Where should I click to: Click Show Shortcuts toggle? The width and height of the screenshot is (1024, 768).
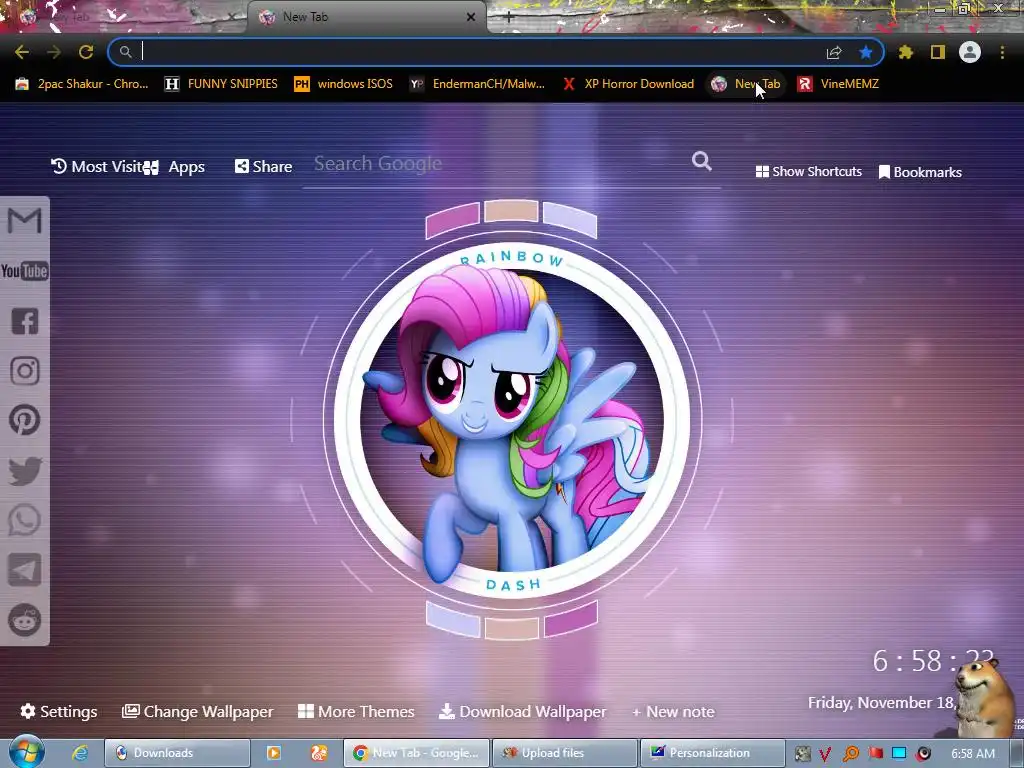tap(808, 172)
